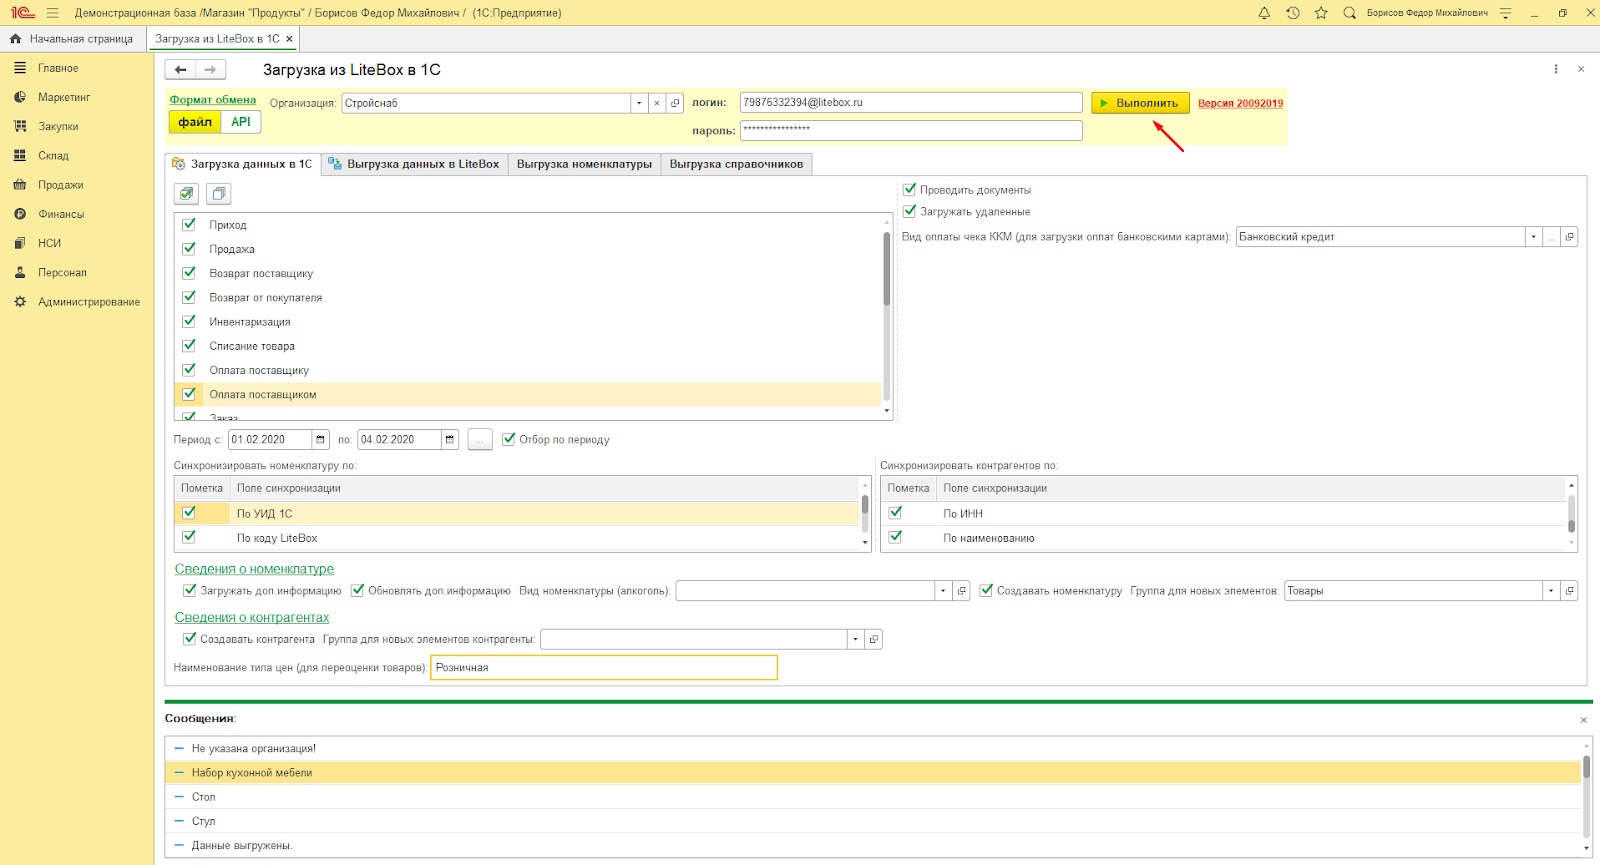Click the document types list scrollbar
1600x865 pixels.
pos(887,270)
